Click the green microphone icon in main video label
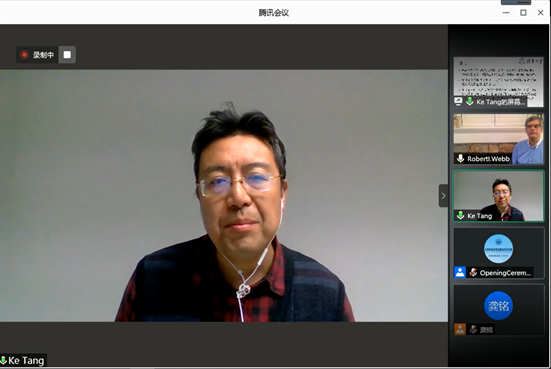This screenshot has width=551, height=369. click(x=4, y=361)
